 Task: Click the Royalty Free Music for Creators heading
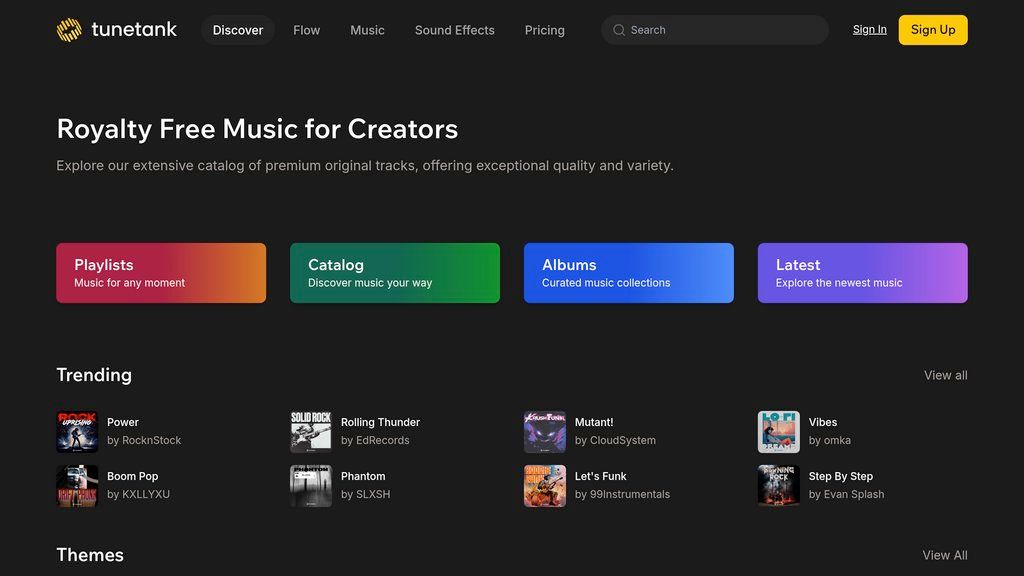(257, 129)
